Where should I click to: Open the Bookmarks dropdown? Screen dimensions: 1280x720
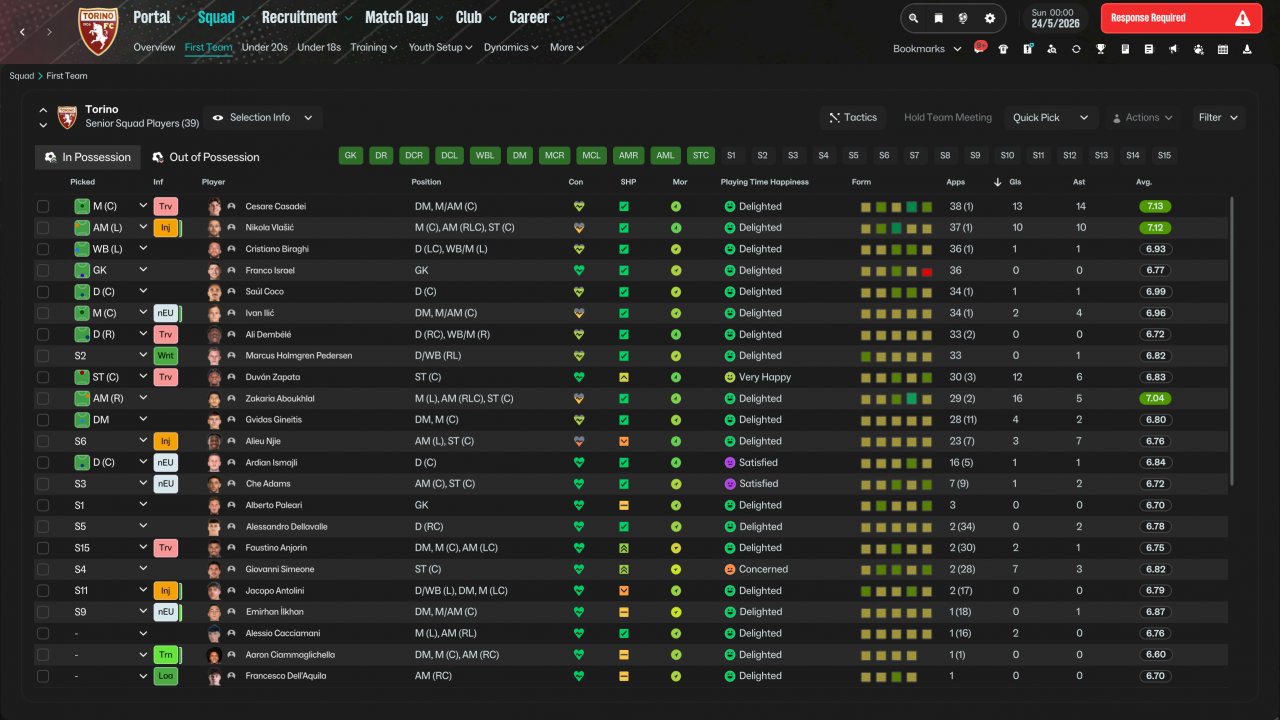tap(927, 49)
